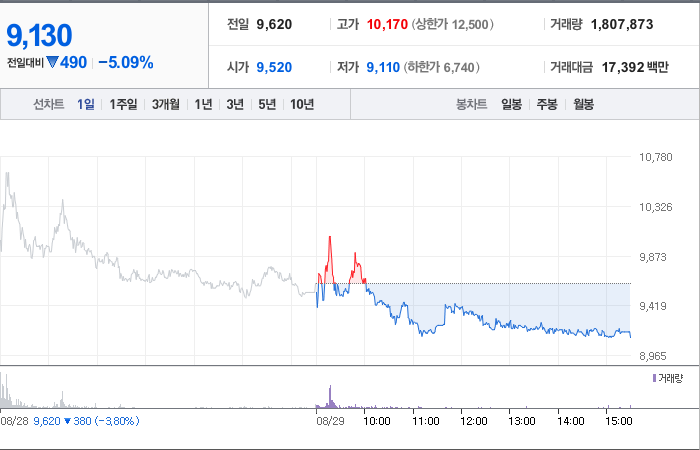Click the 시가 value 9,520

click(x=274, y=67)
